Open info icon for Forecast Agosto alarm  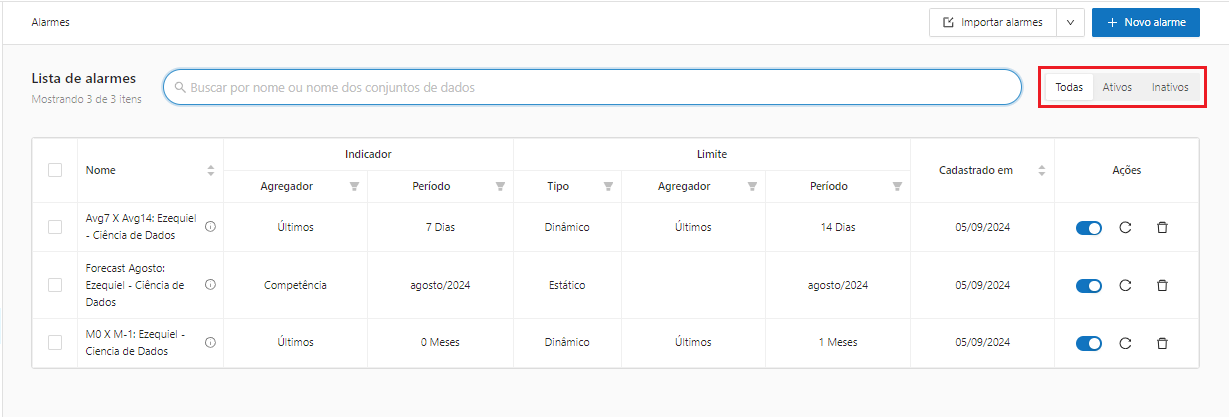coord(210,285)
